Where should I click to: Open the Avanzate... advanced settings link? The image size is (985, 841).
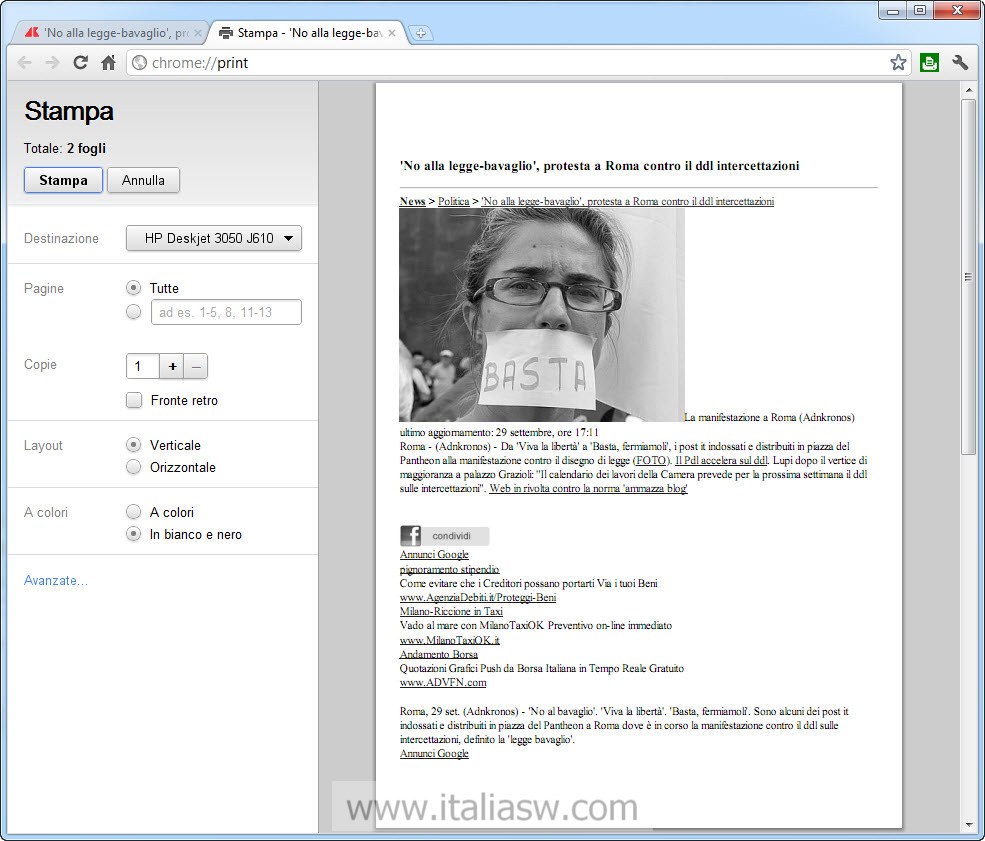click(55, 580)
